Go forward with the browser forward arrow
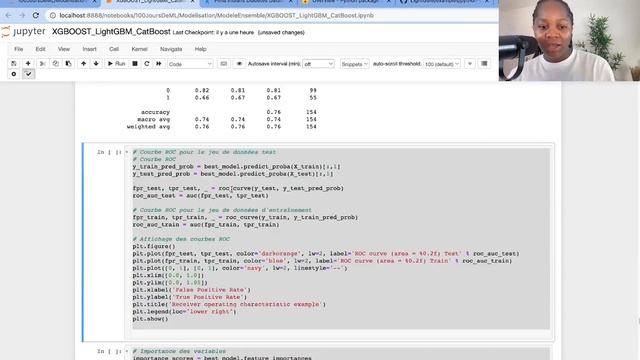This screenshot has width=640, height=360. tap(22, 16)
